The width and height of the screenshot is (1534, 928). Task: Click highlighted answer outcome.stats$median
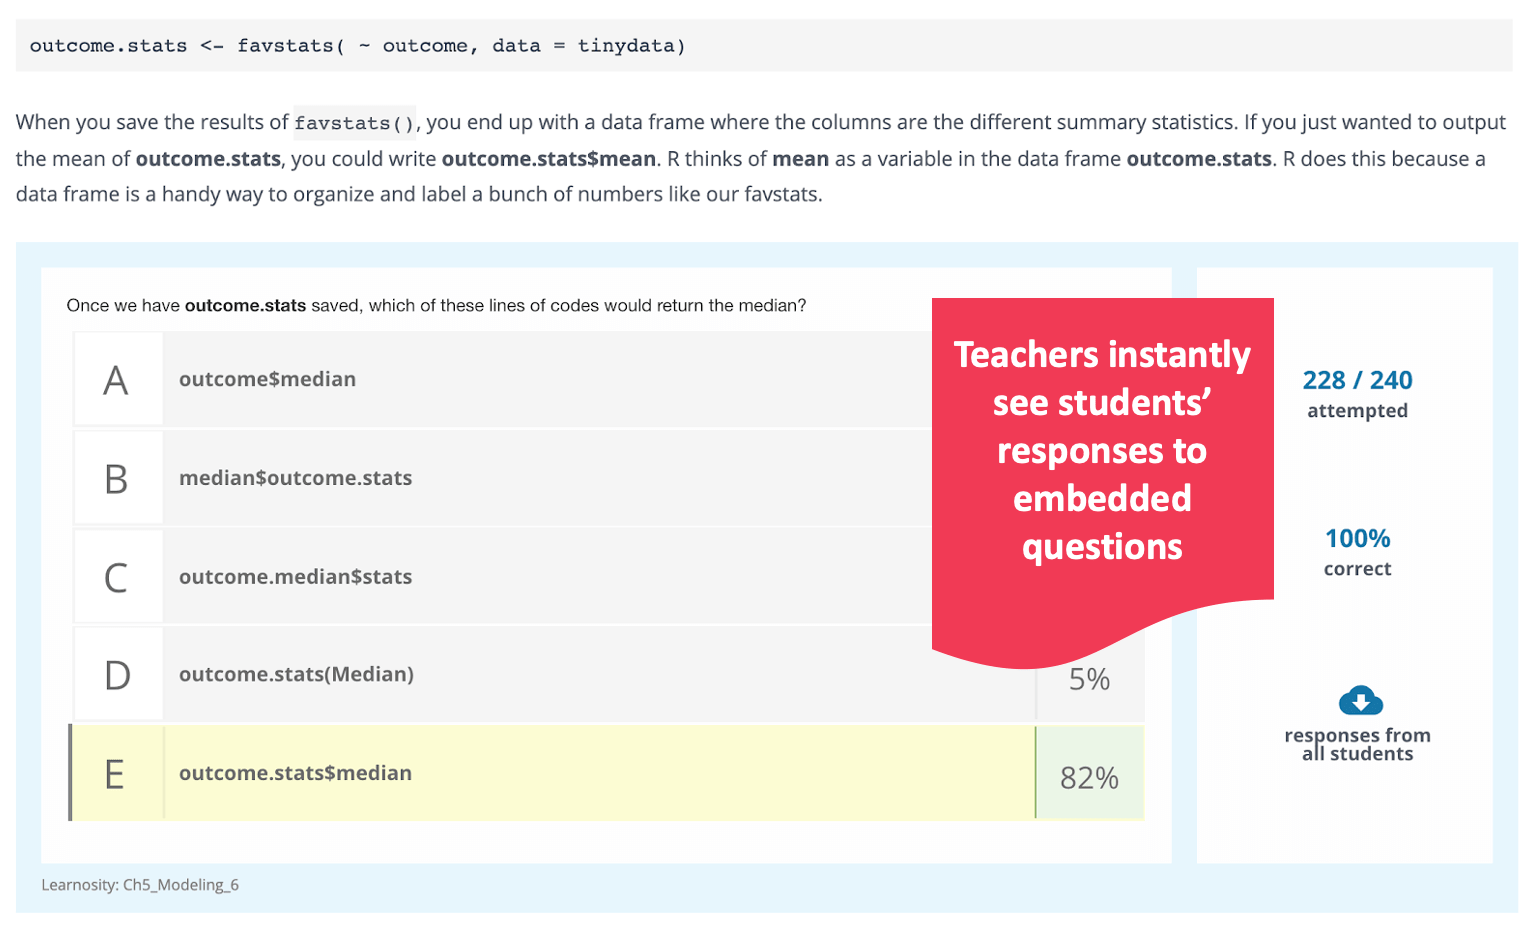pos(295,773)
